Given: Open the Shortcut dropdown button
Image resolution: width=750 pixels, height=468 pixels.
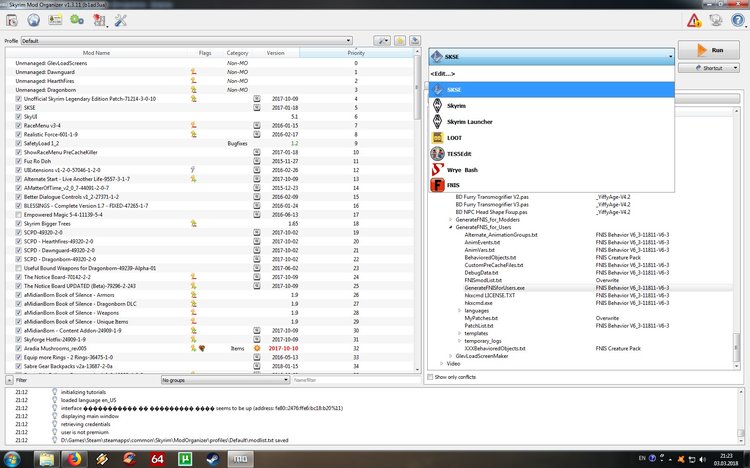Looking at the screenshot, I should pos(709,68).
